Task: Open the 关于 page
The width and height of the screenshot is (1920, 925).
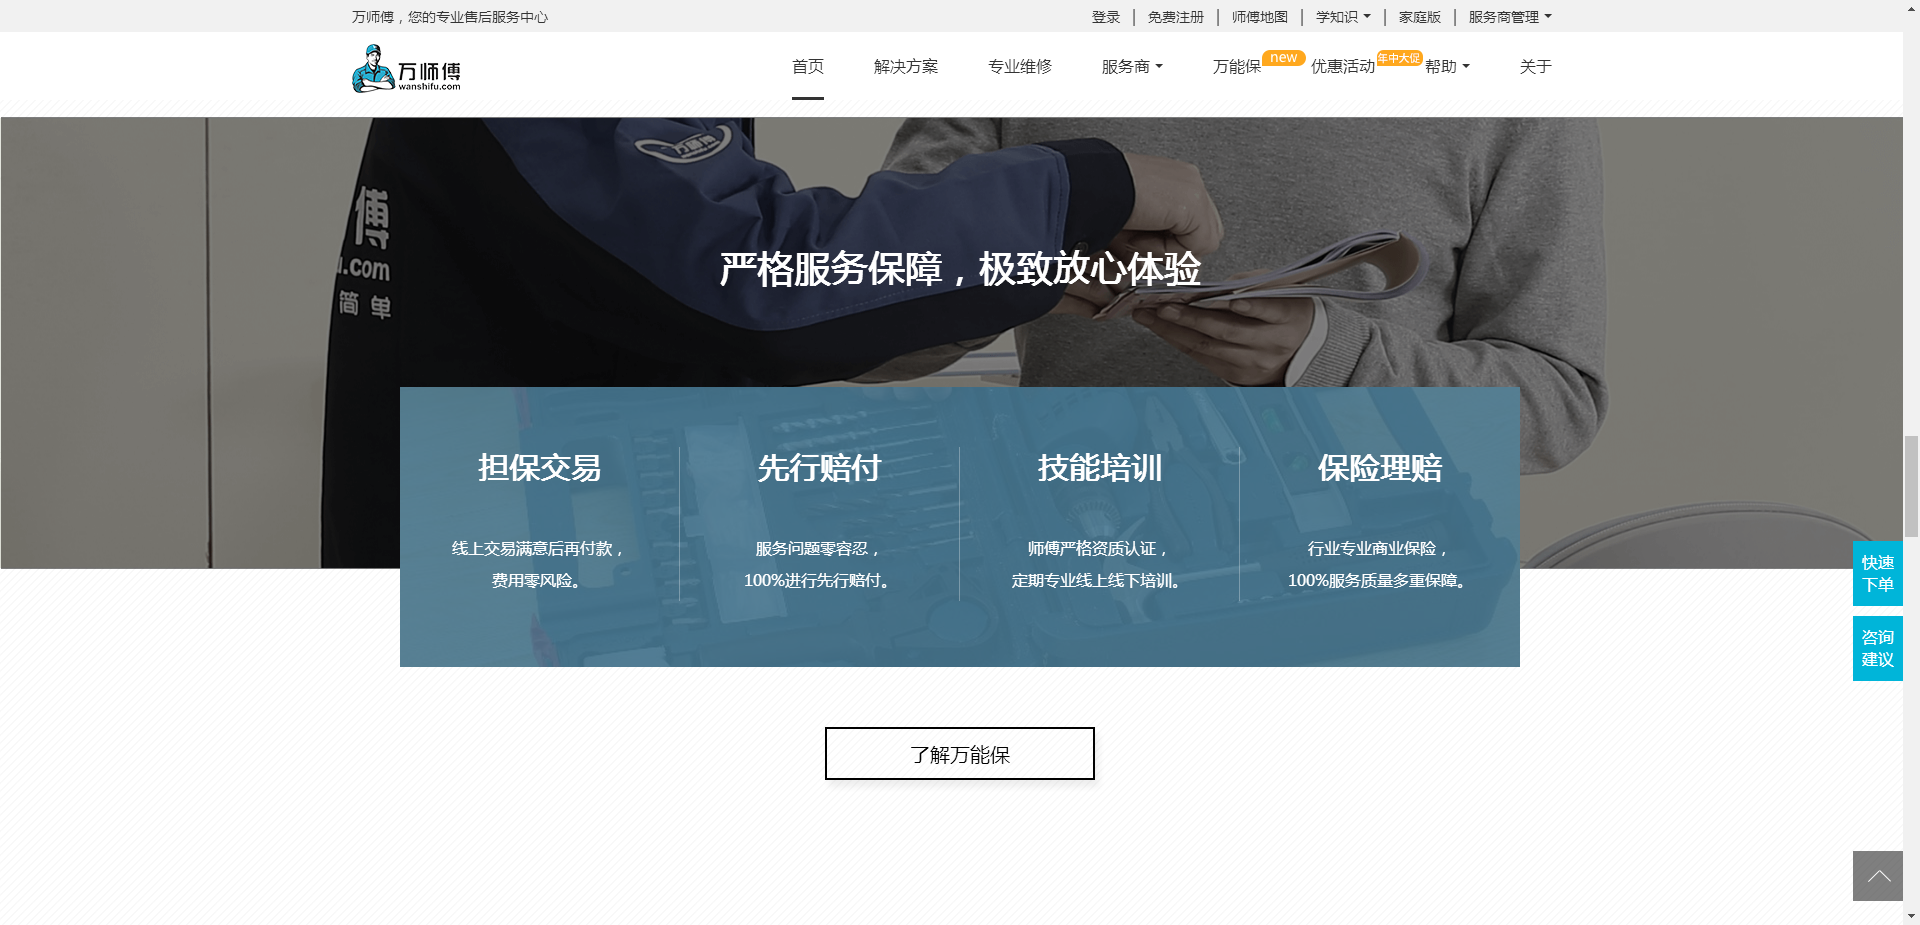Action: click(1535, 67)
